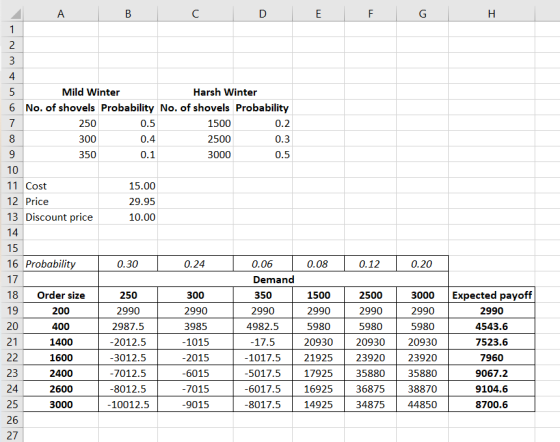This screenshot has width=560, height=442.
Task: Select order size 1400 cell
Action: (61, 342)
